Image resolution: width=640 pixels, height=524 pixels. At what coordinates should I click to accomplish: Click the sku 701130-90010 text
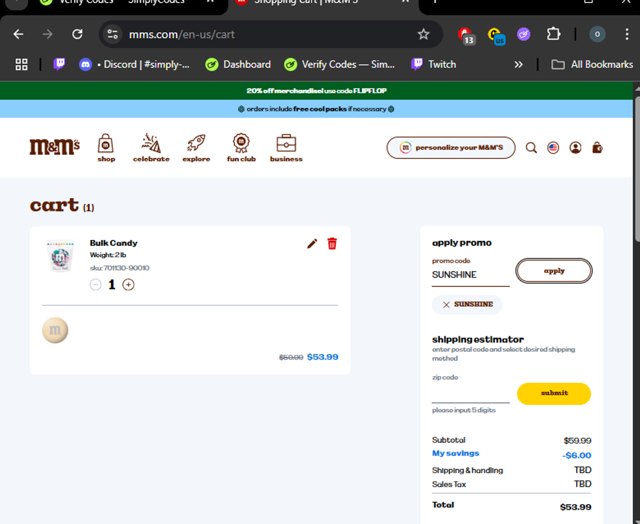point(120,268)
